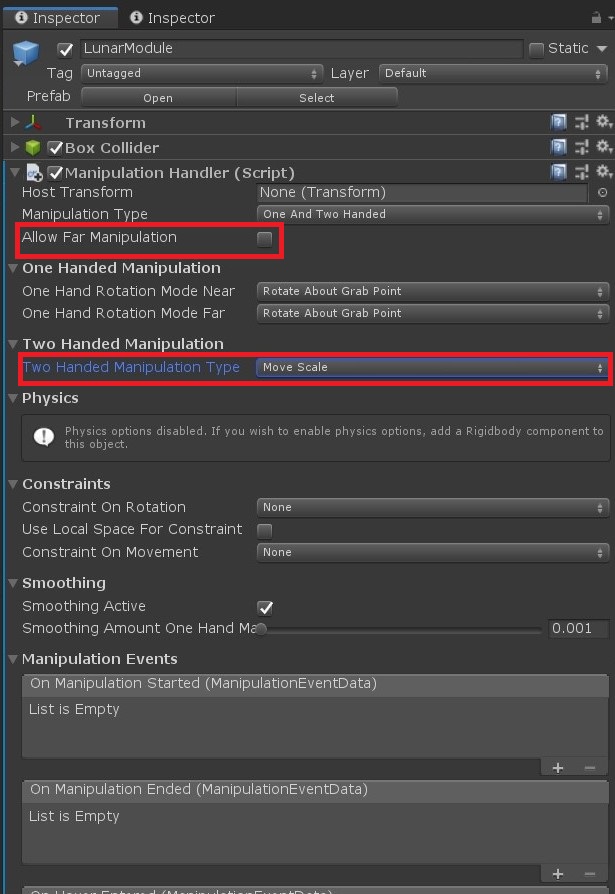Viewport: 615px width, 894px height.
Task: Click the green Box Collider icon
Action: pos(33,148)
